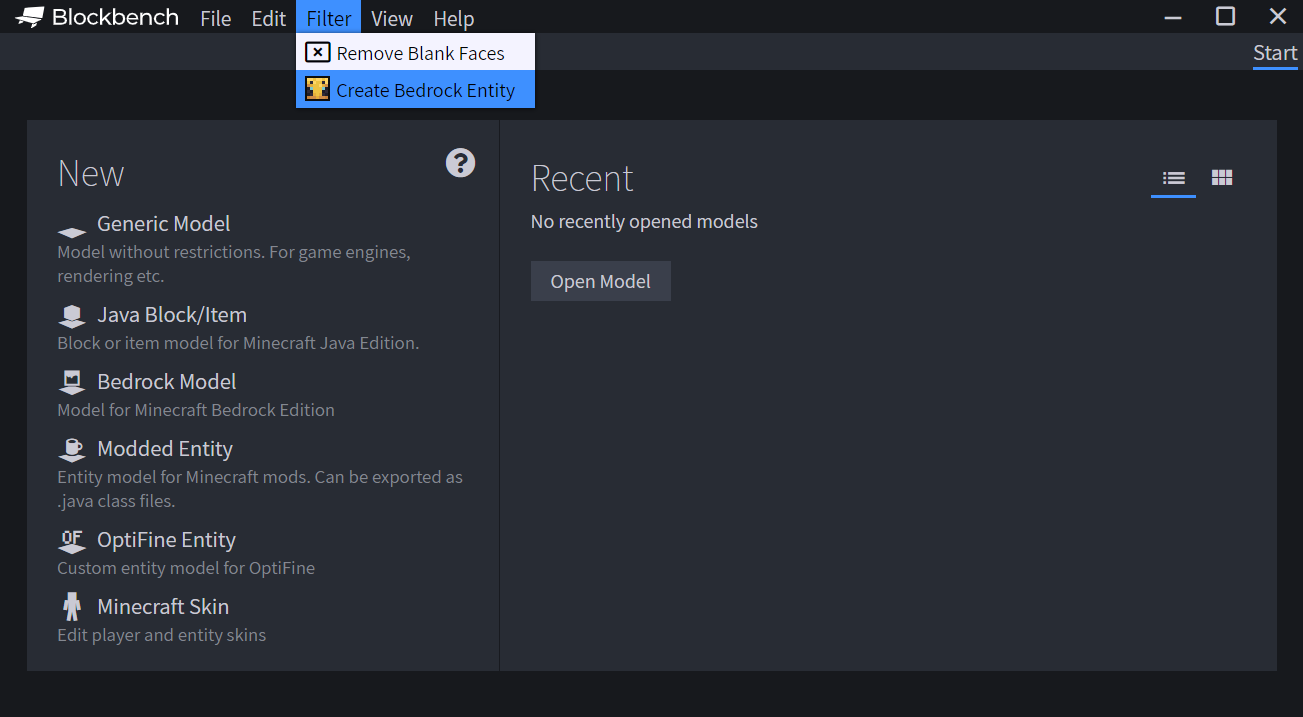Click the Modded Entity cup icon
Viewport: 1303px width, 717px height.
point(72,450)
